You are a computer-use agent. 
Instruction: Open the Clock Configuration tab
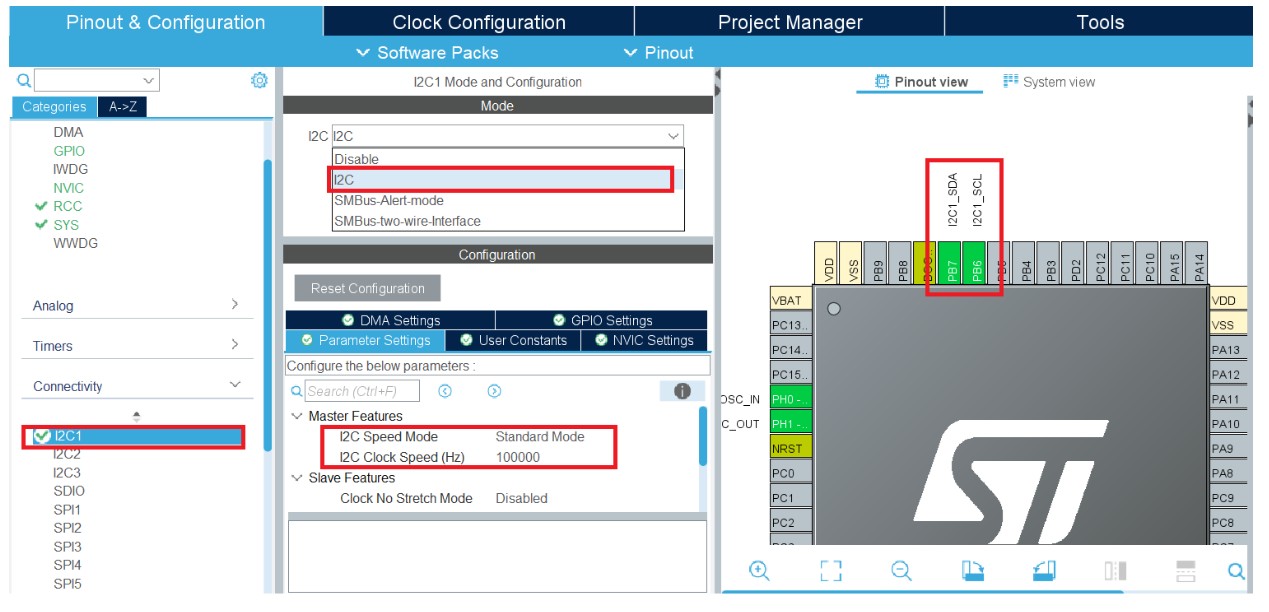479,22
